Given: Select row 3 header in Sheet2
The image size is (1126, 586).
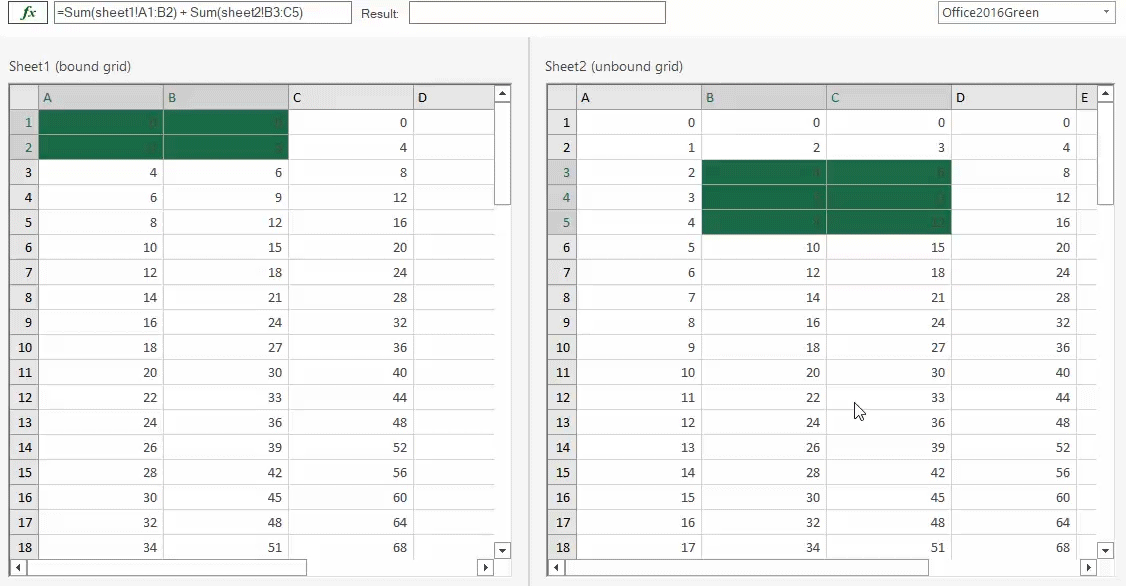Looking at the screenshot, I should 562,172.
